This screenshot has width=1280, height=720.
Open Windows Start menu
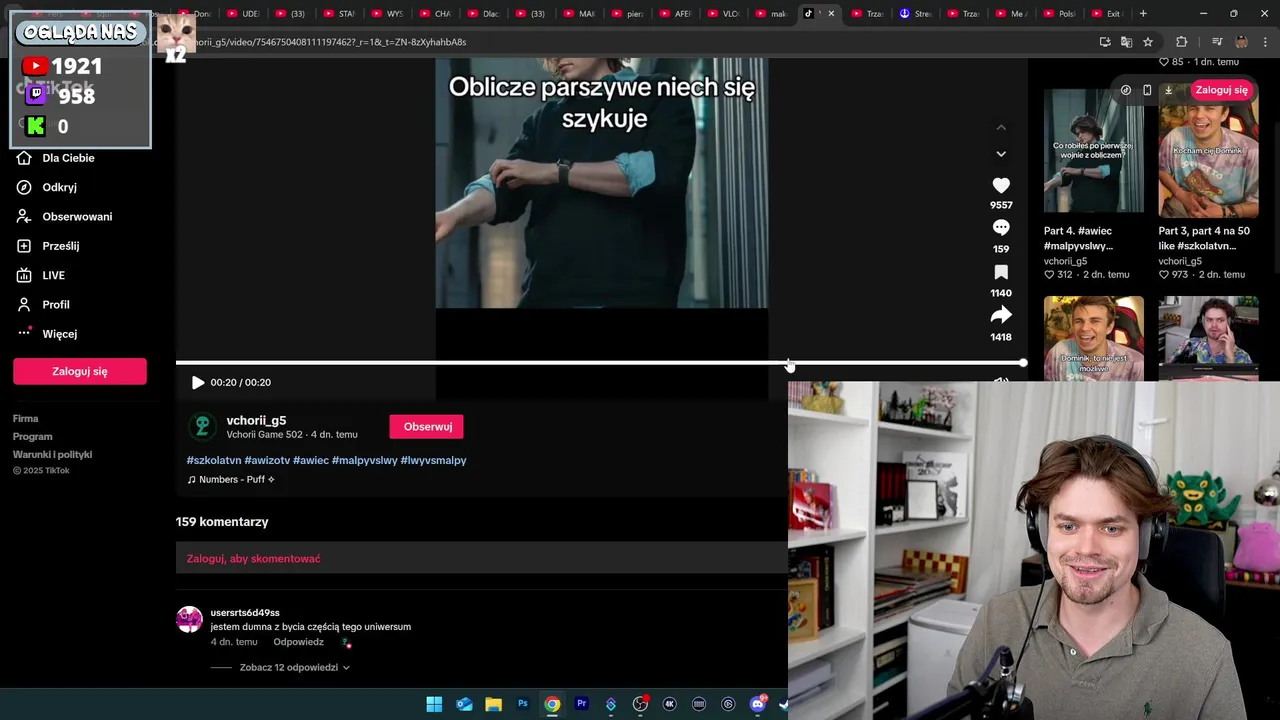click(434, 704)
